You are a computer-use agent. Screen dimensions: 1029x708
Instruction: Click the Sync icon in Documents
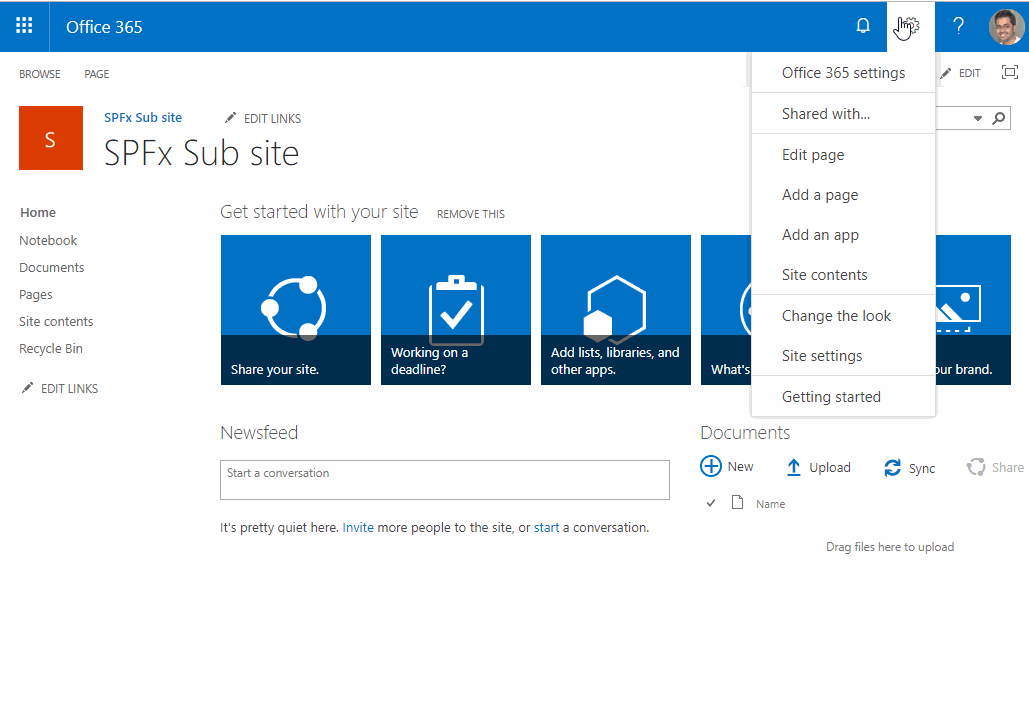pyautogui.click(x=892, y=468)
